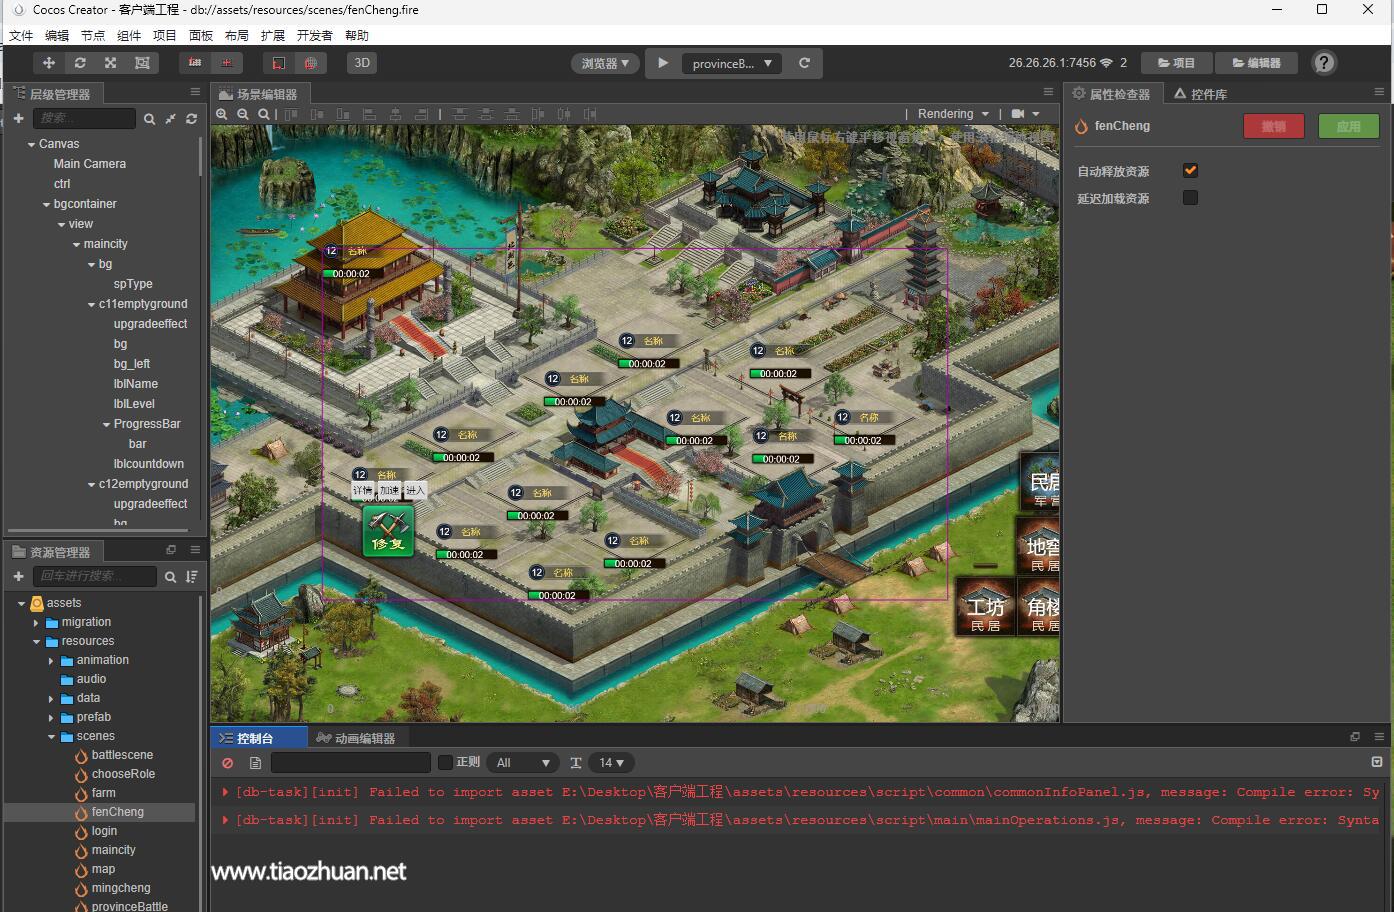1394x912 pixels.
Task: Click the assets sort order icon
Action: click(x=191, y=576)
